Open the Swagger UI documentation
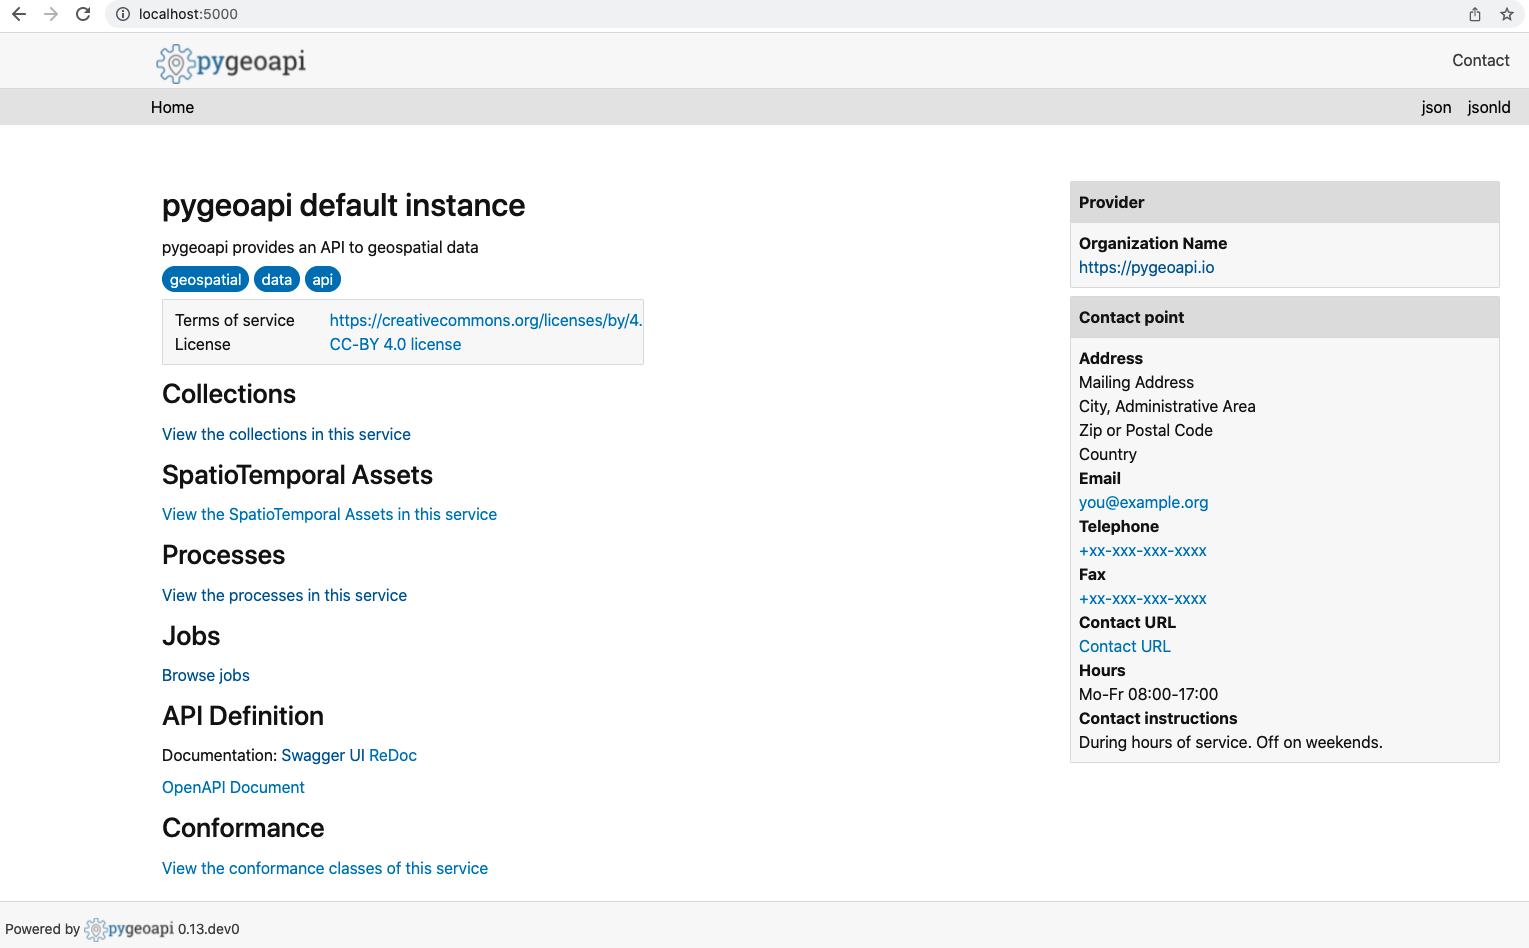Viewport: 1529px width, 948px height. coord(323,755)
